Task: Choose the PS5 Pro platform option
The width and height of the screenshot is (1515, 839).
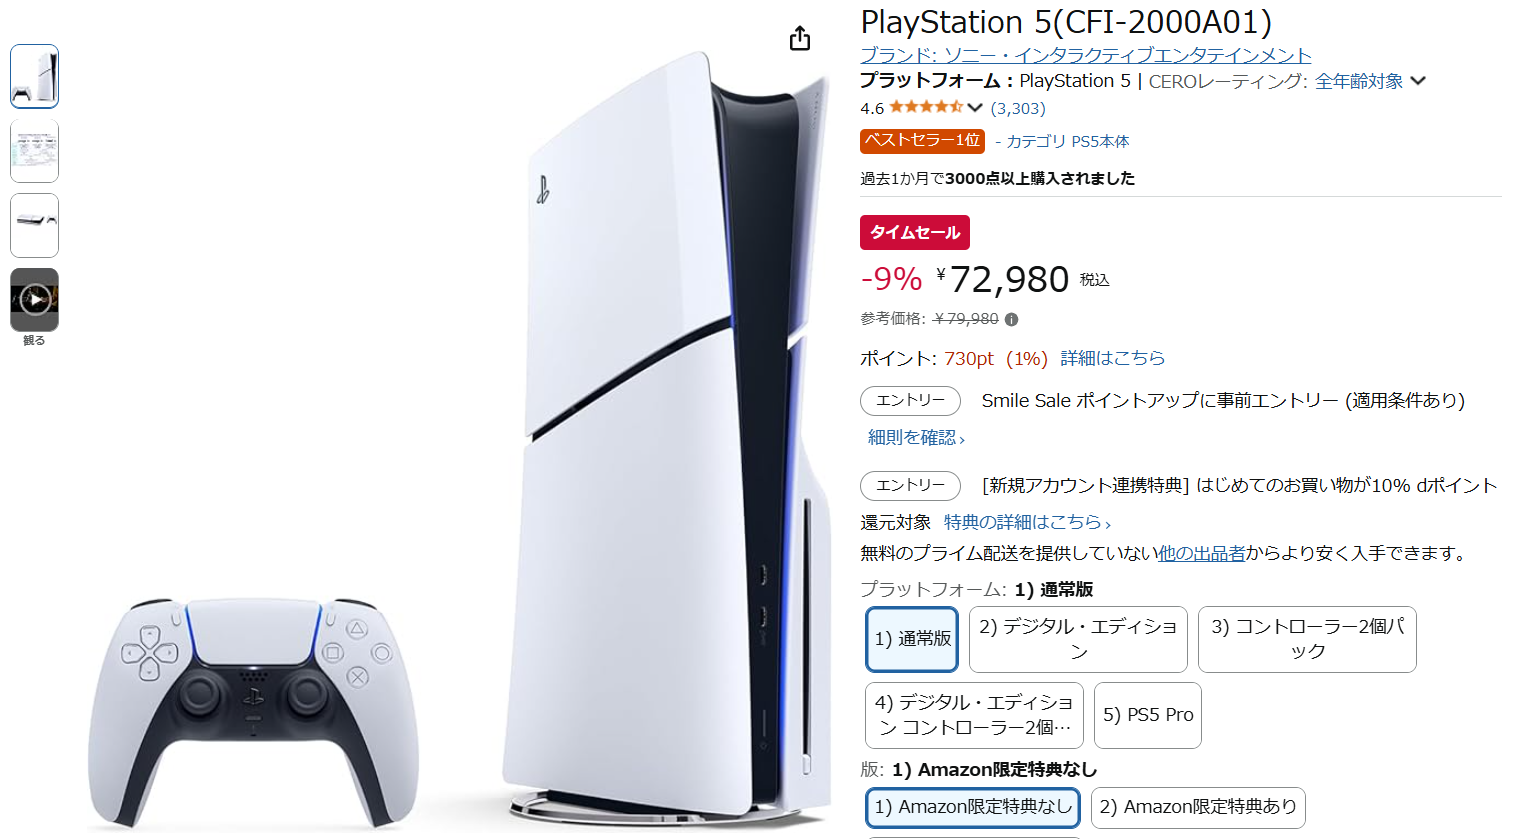Action: (x=1147, y=715)
